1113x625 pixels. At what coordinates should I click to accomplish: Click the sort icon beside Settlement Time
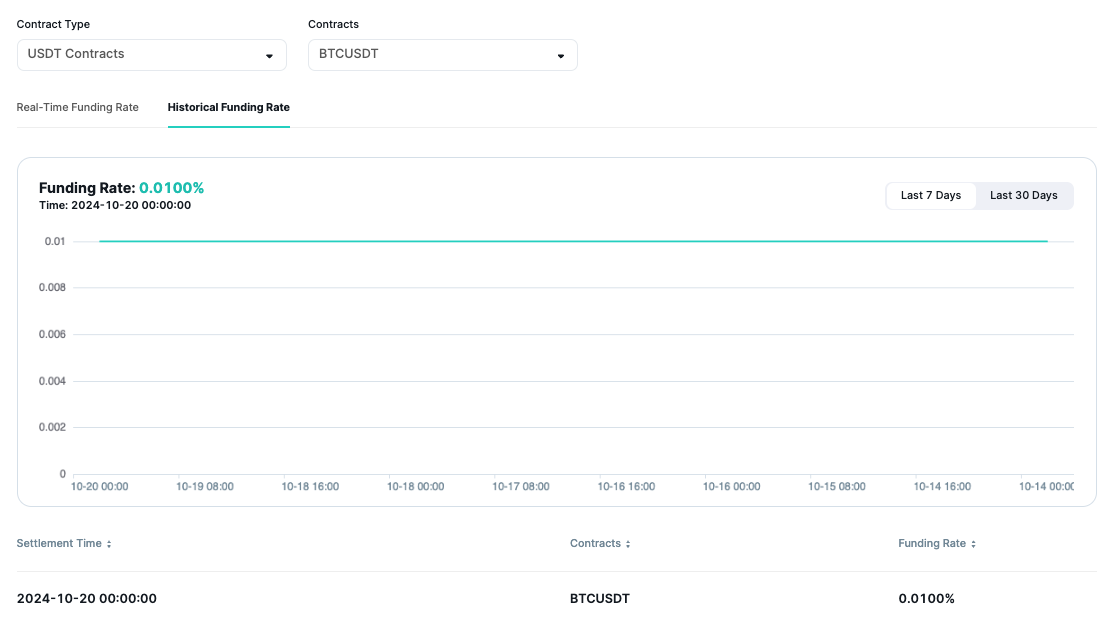click(x=109, y=544)
